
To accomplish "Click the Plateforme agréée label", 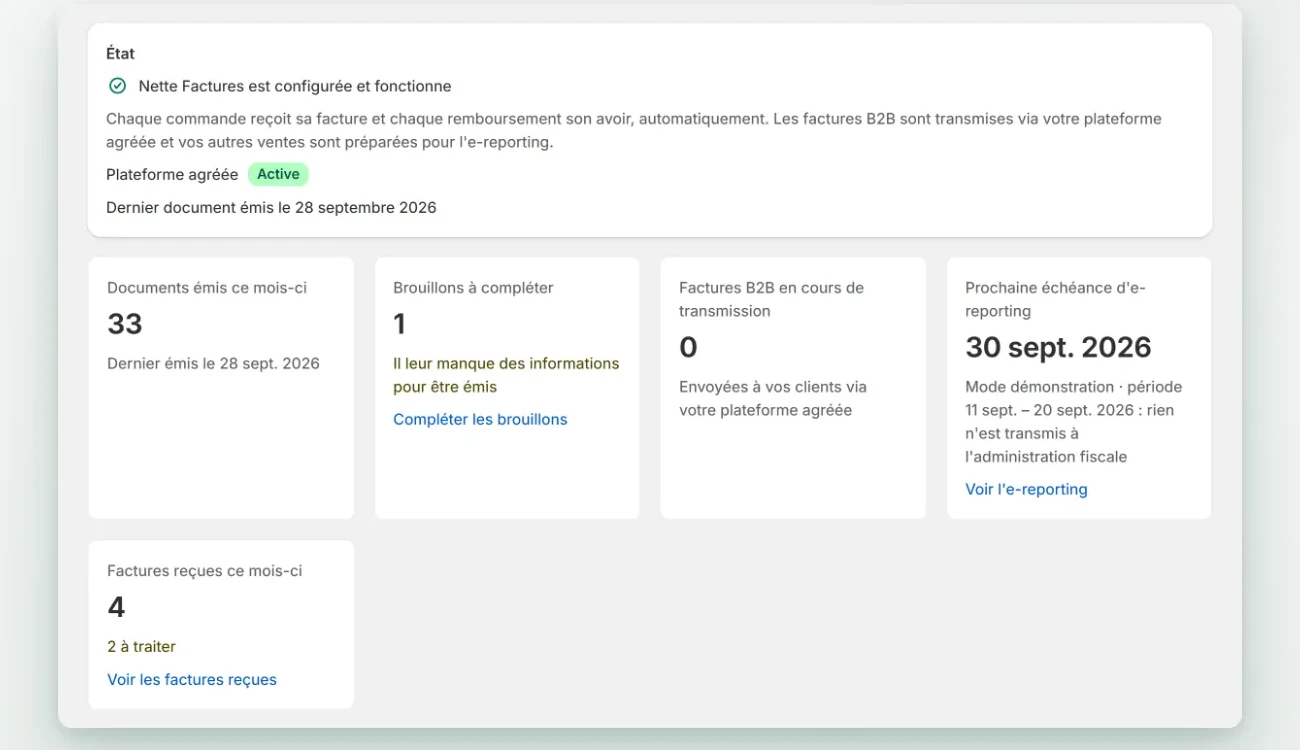I will 172,174.
